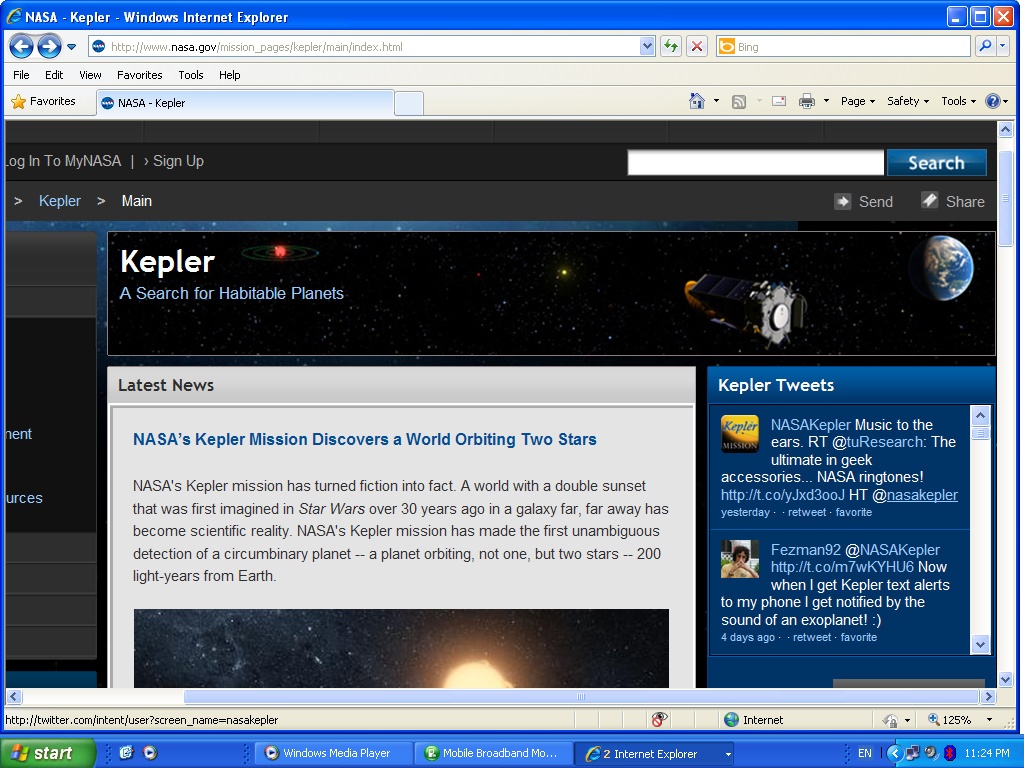Click the Log In To MyNASA link

pyautogui.click(x=63, y=161)
